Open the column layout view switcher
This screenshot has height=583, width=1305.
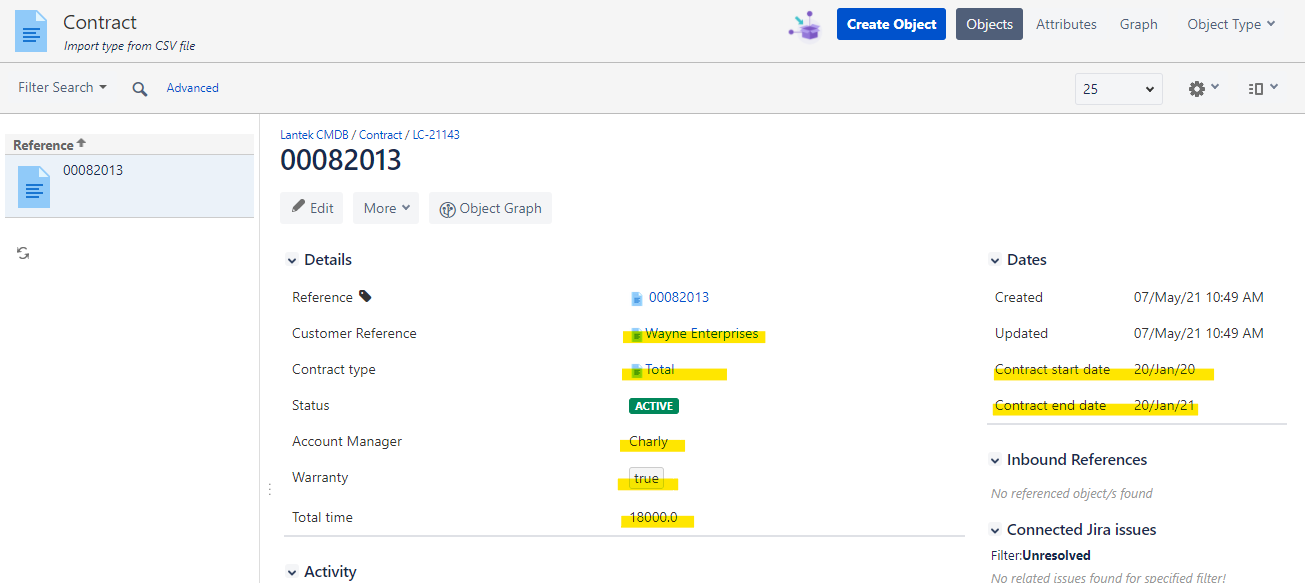(1263, 88)
